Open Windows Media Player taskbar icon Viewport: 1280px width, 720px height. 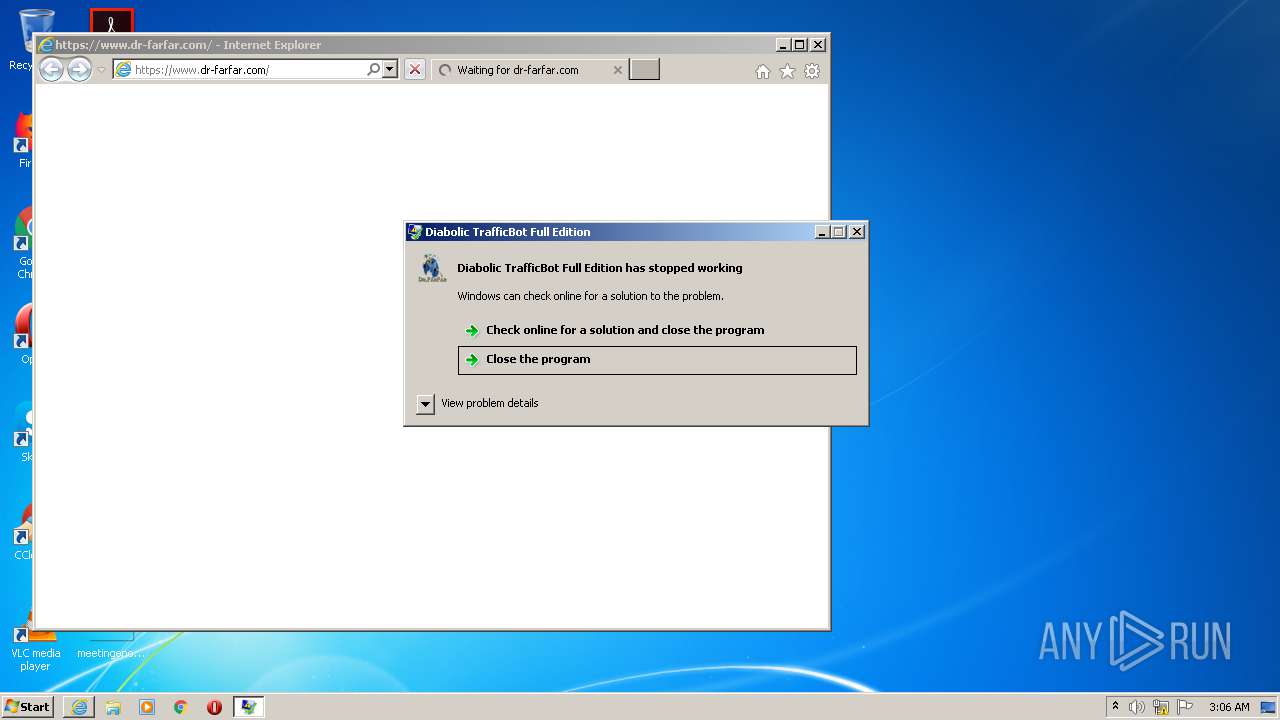(147, 707)
